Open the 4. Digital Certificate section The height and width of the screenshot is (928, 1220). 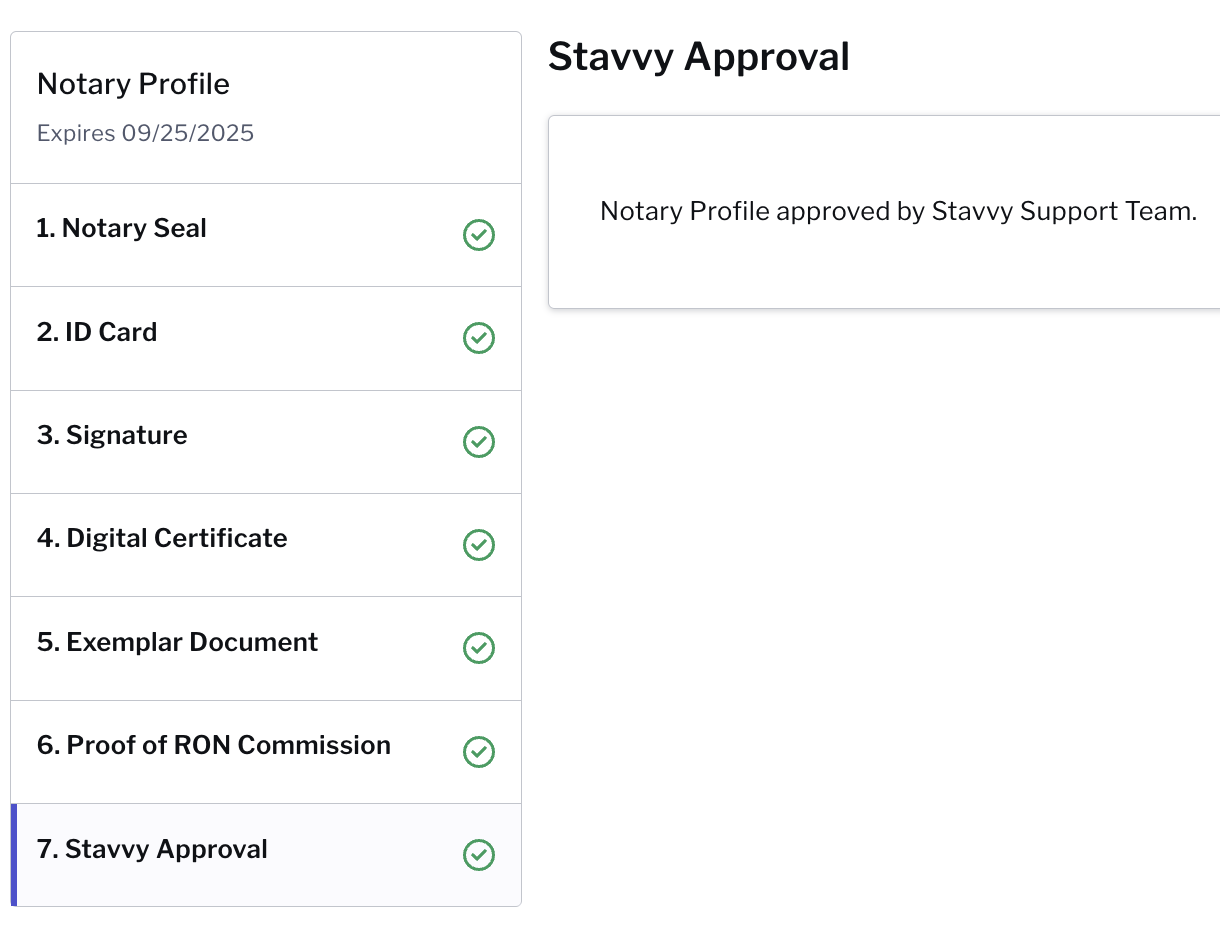(266, 545)
